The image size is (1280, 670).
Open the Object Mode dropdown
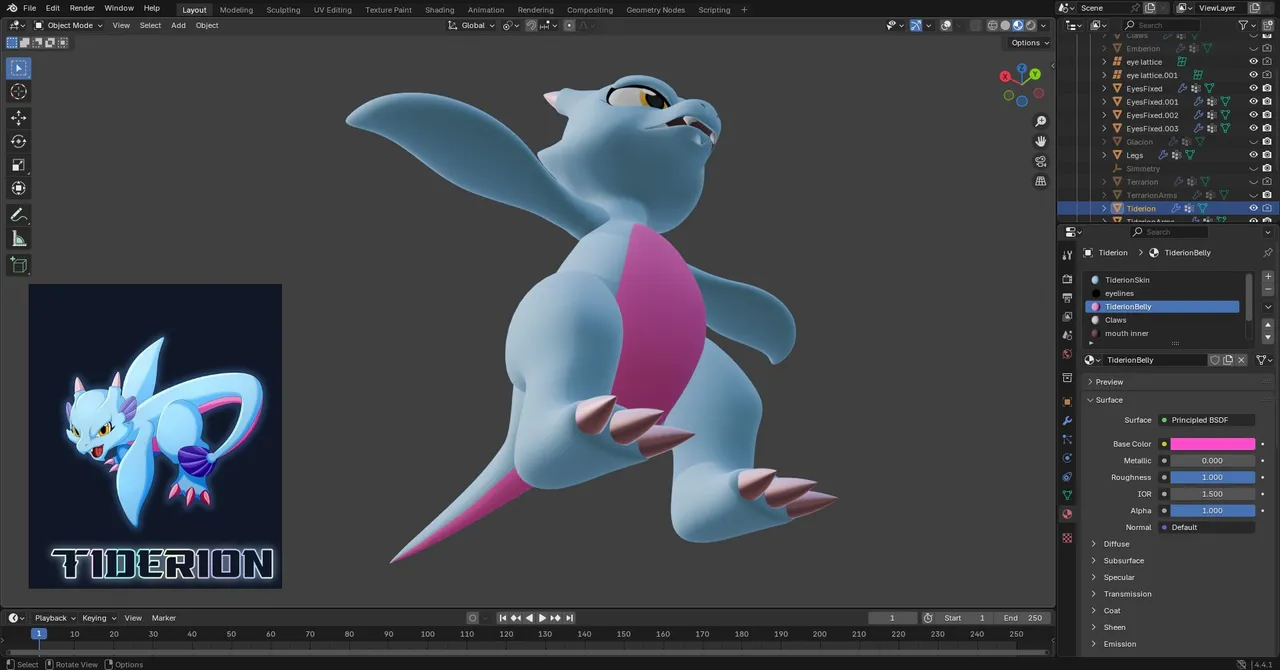(69, 25)
